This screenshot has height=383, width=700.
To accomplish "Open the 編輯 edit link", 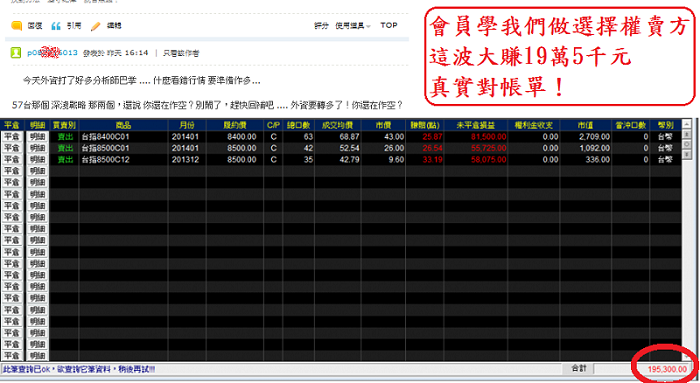I will 114,26.
